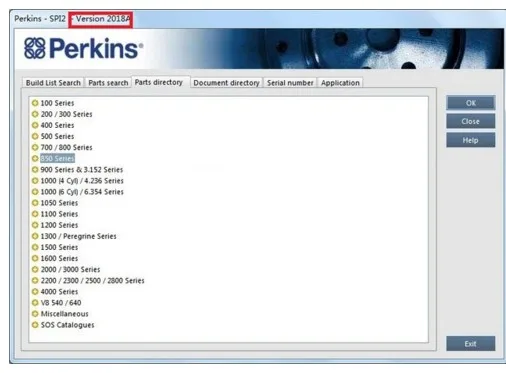Click the yellow icon beside 1200 Series
506x373 pixels.
click(x=35, y=225)
